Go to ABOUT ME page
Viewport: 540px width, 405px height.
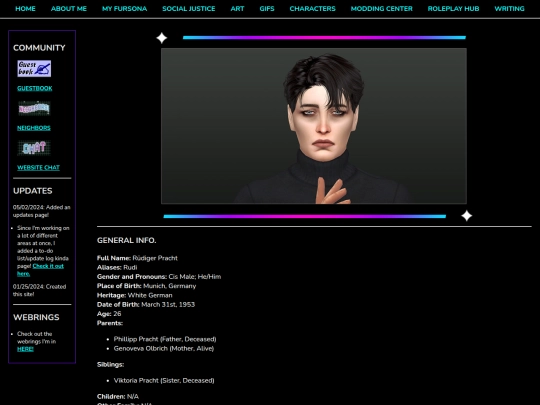69,9
